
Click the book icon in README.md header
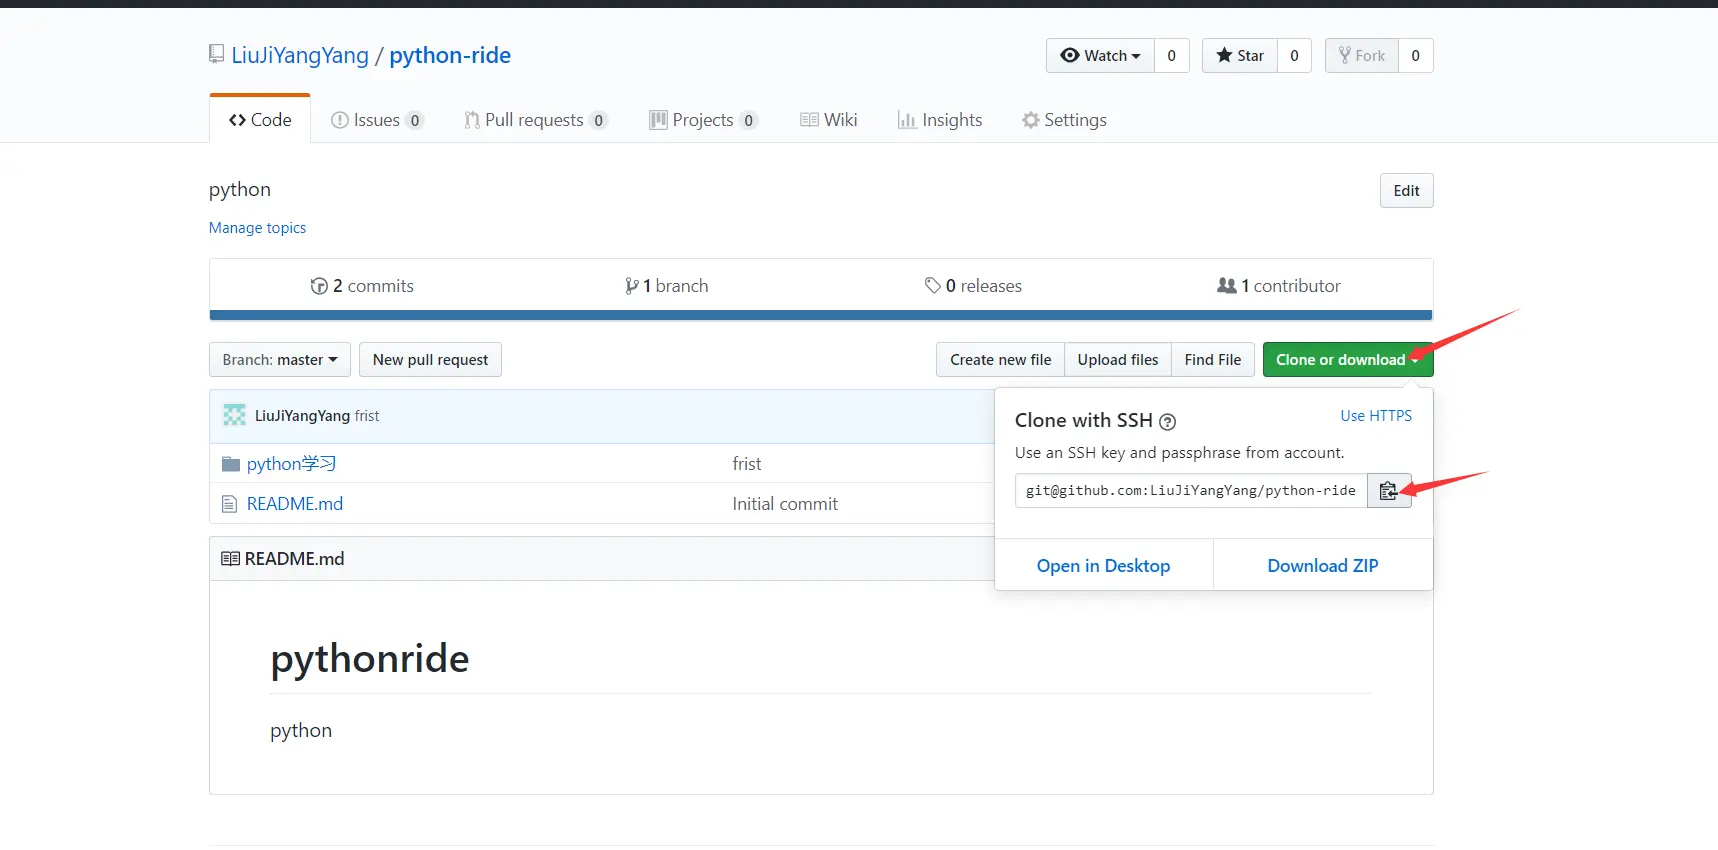tap(230, 559)
